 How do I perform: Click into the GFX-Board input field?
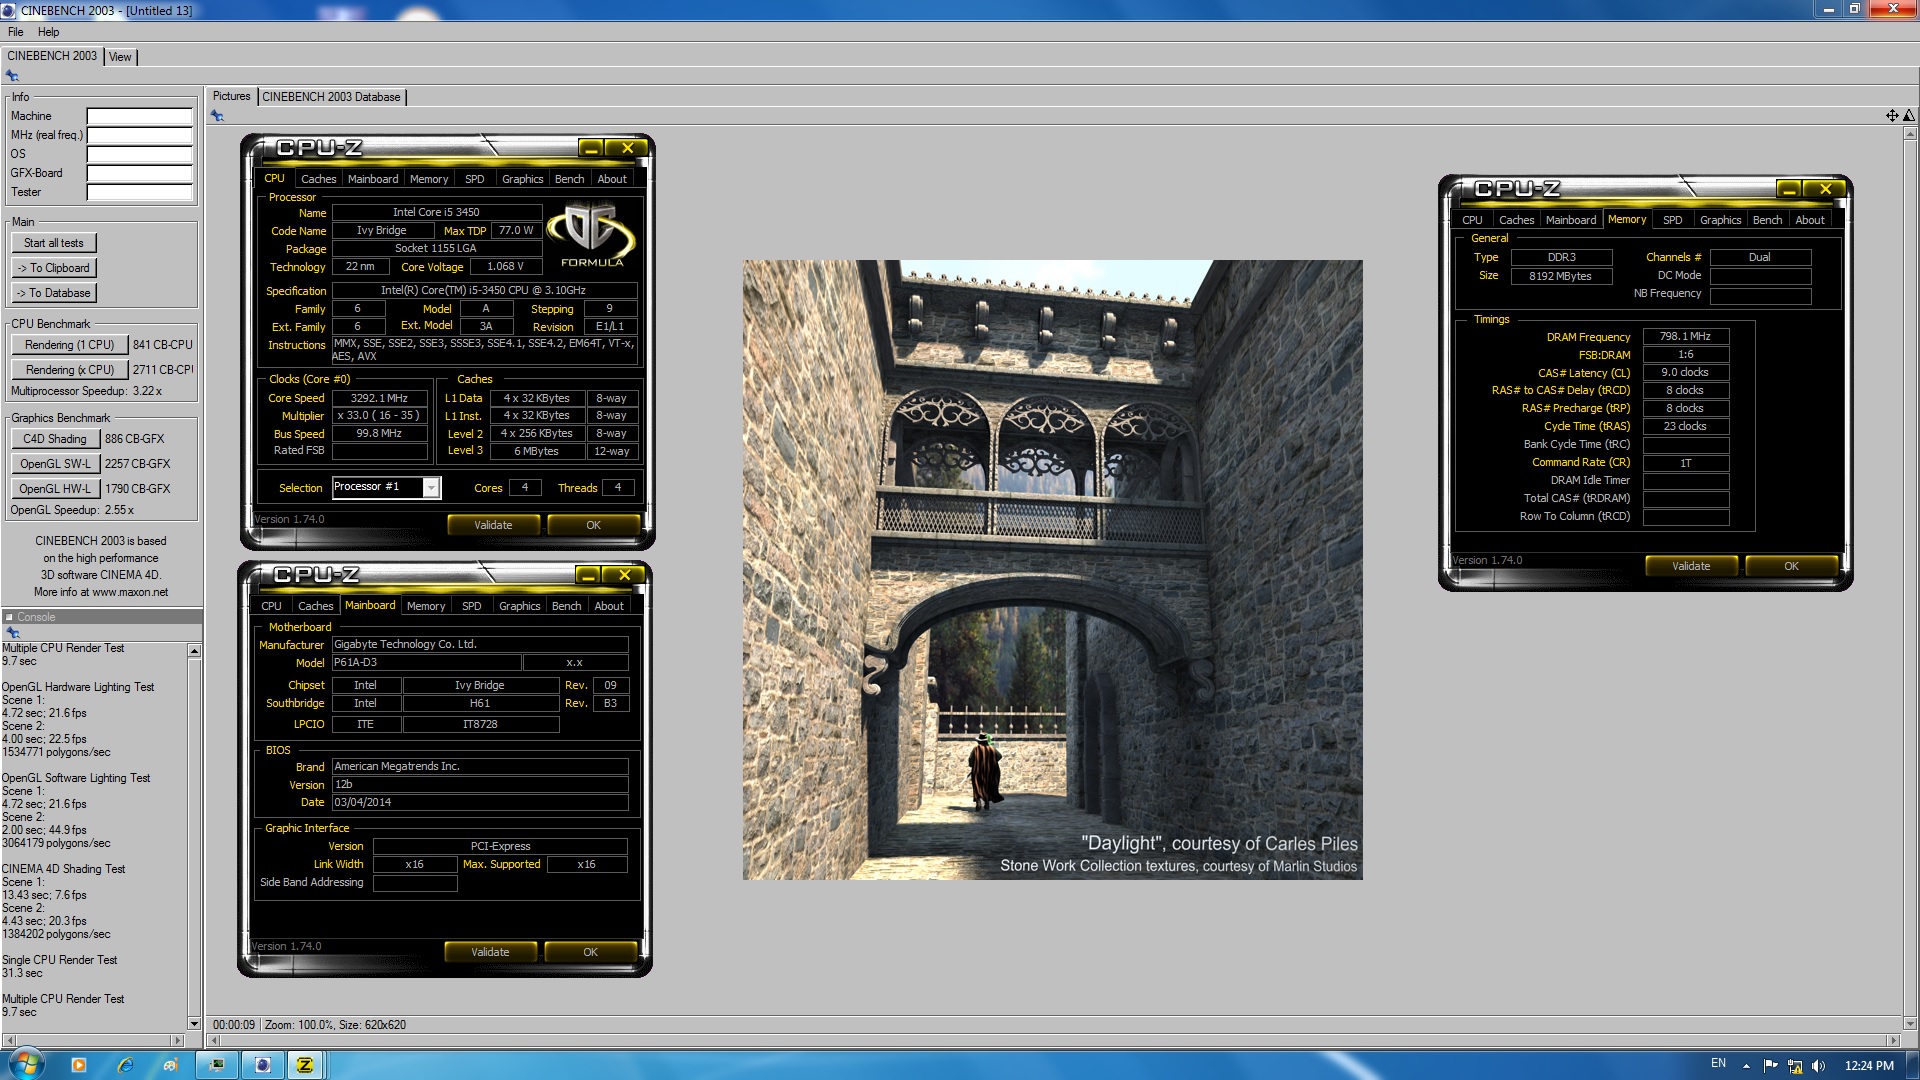[139, 173]
